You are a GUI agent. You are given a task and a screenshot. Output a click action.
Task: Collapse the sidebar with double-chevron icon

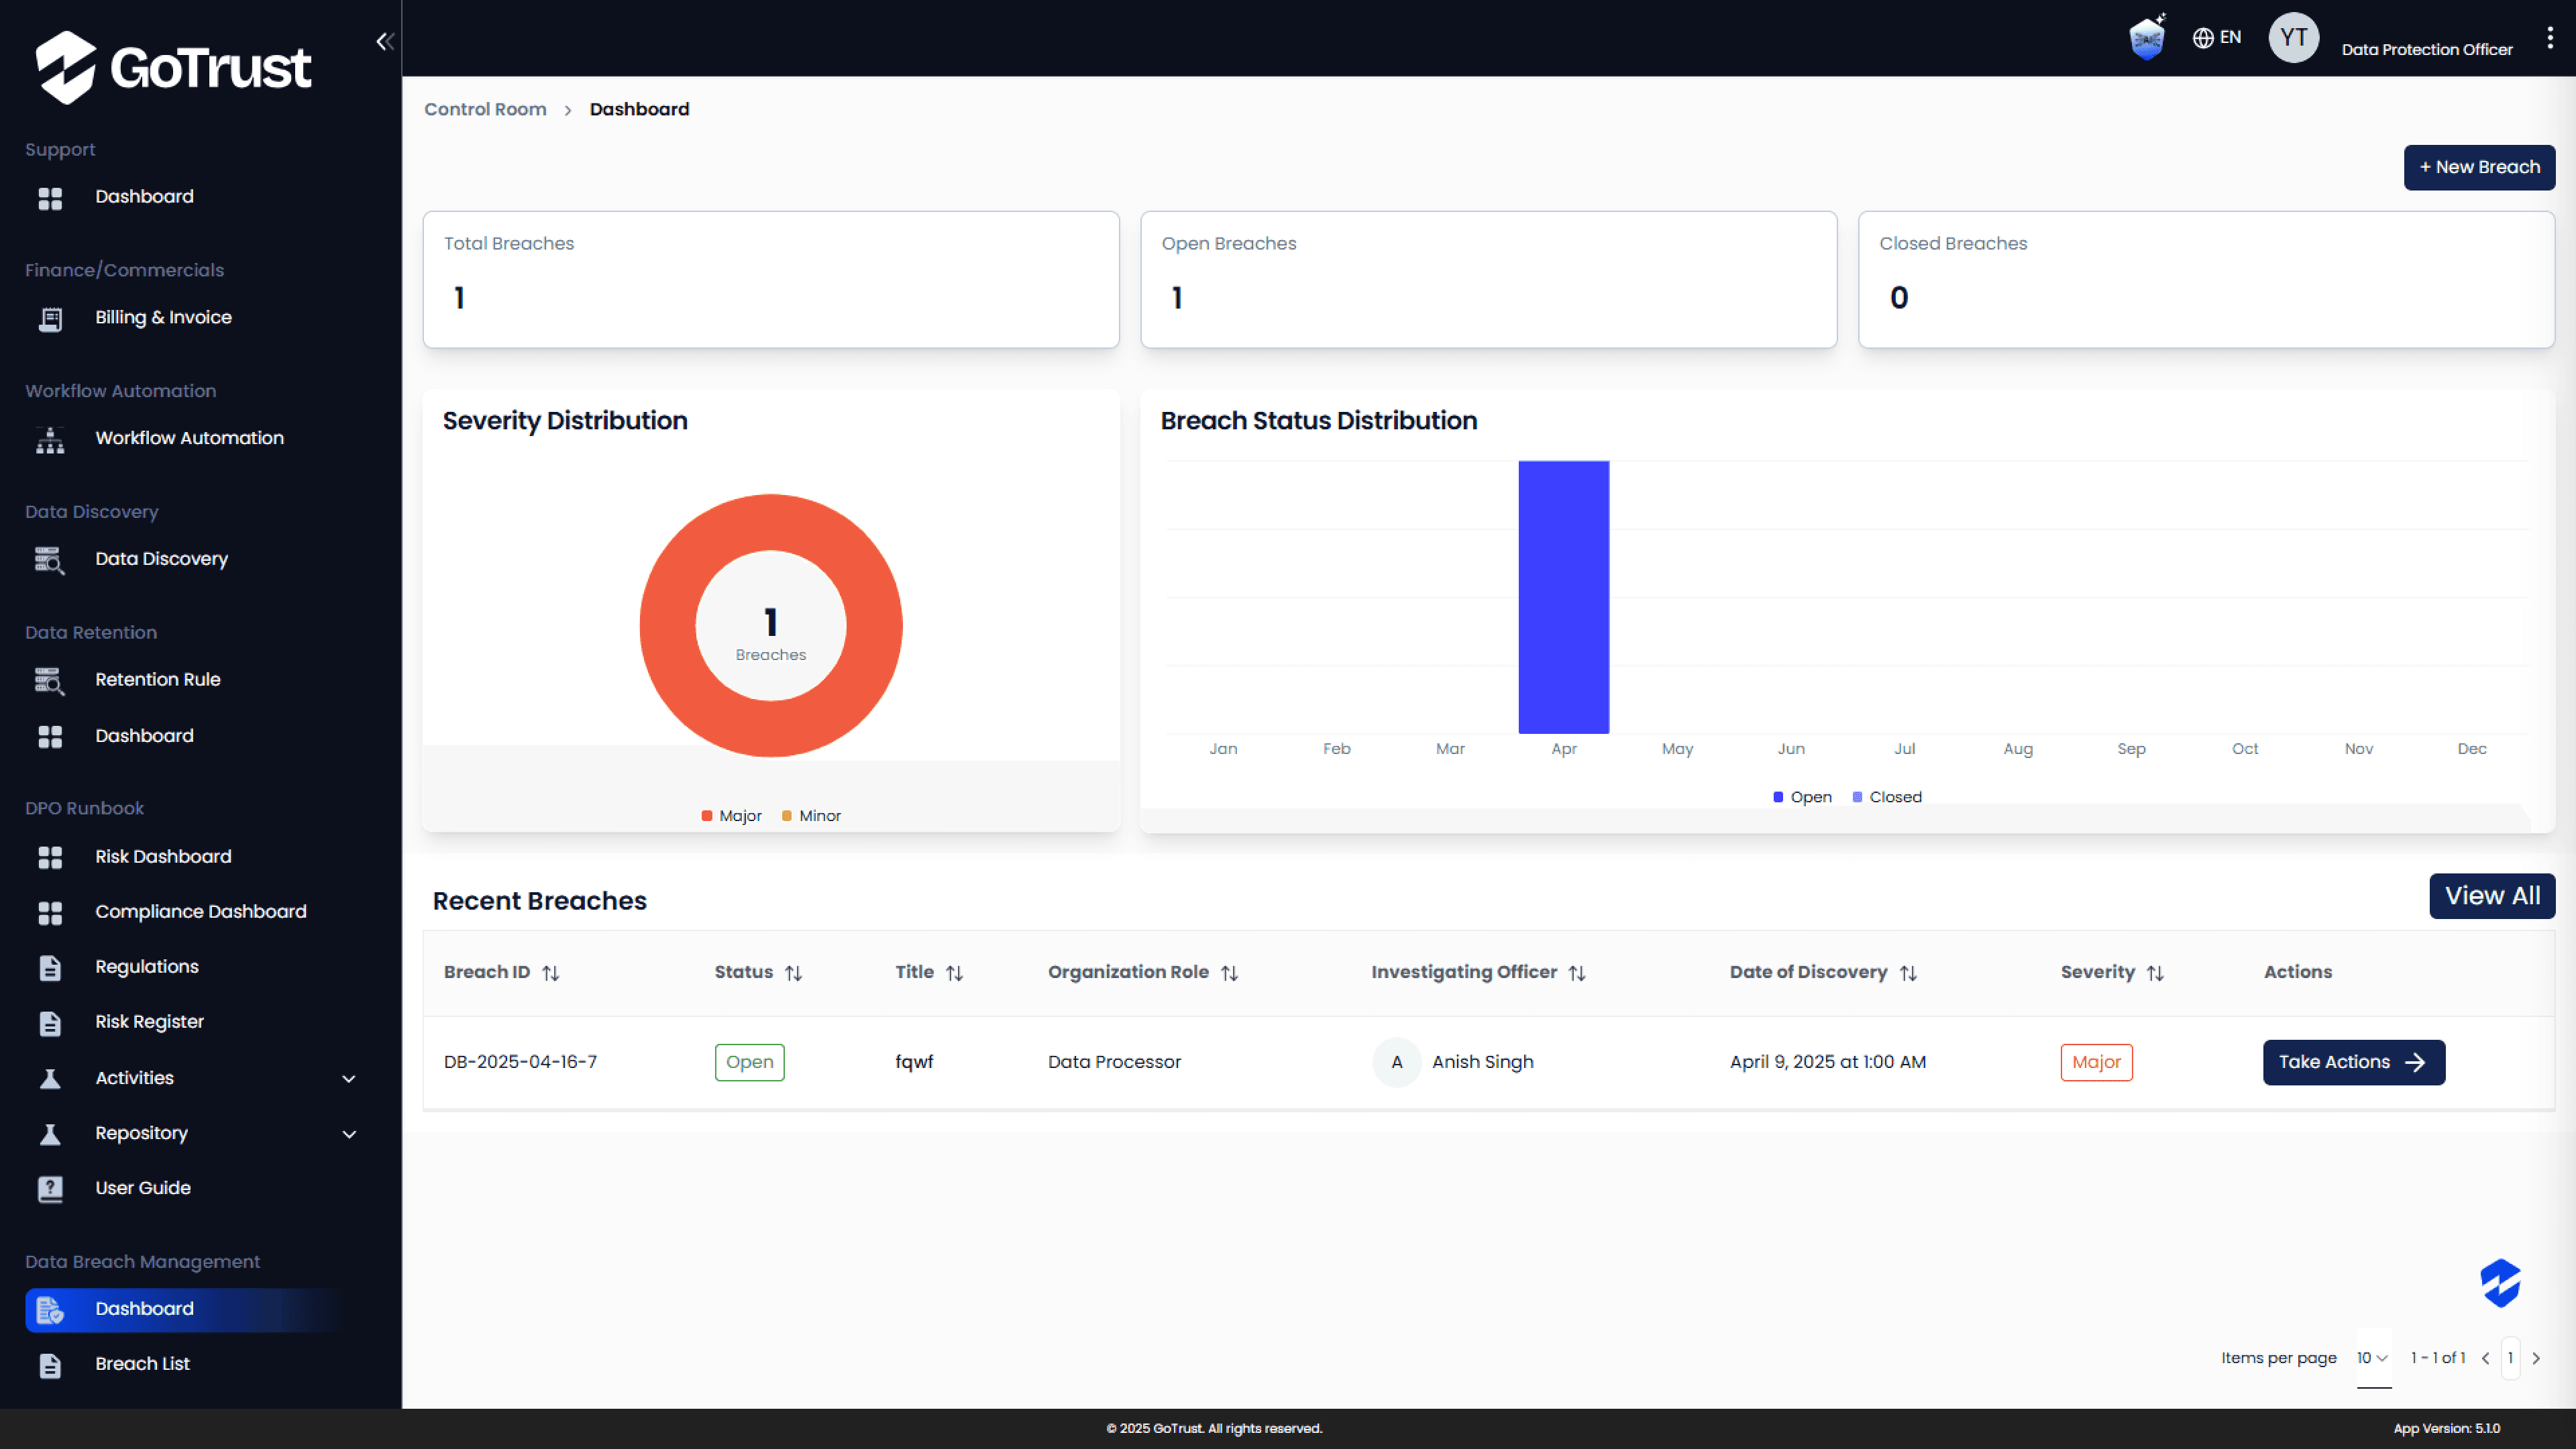(385, 41)
